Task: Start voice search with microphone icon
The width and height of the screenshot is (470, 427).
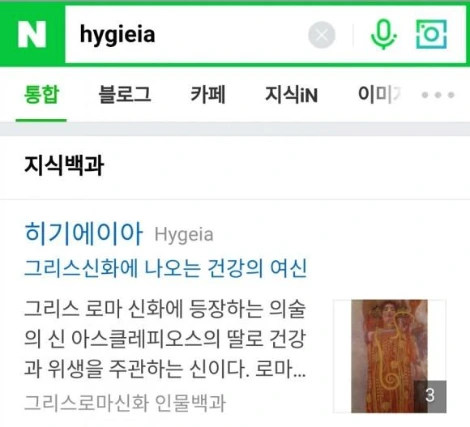Action: 384,35
